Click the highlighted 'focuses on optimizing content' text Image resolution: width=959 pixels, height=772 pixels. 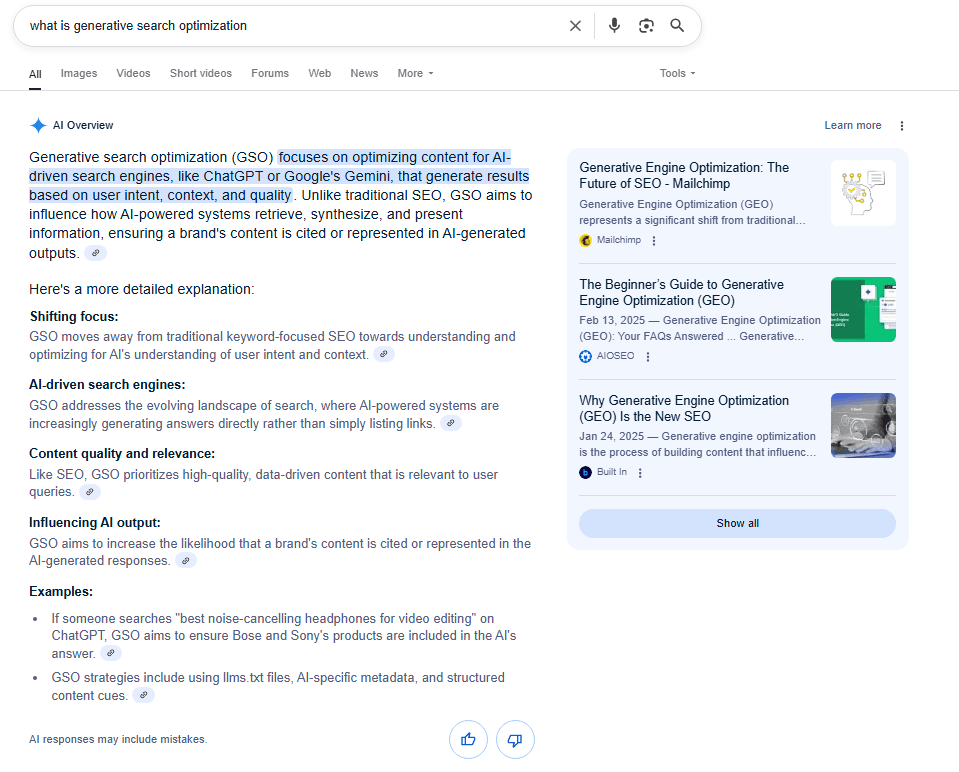279,176
